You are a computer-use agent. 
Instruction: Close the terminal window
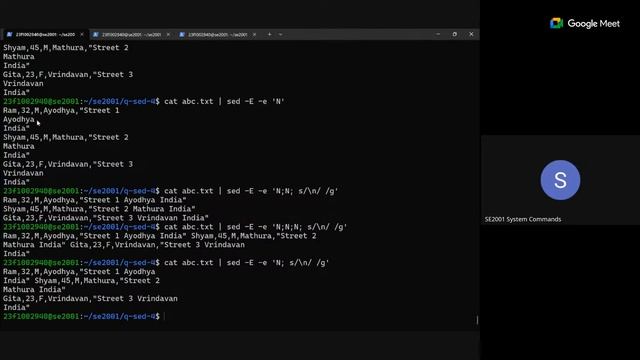click(471, 34)
